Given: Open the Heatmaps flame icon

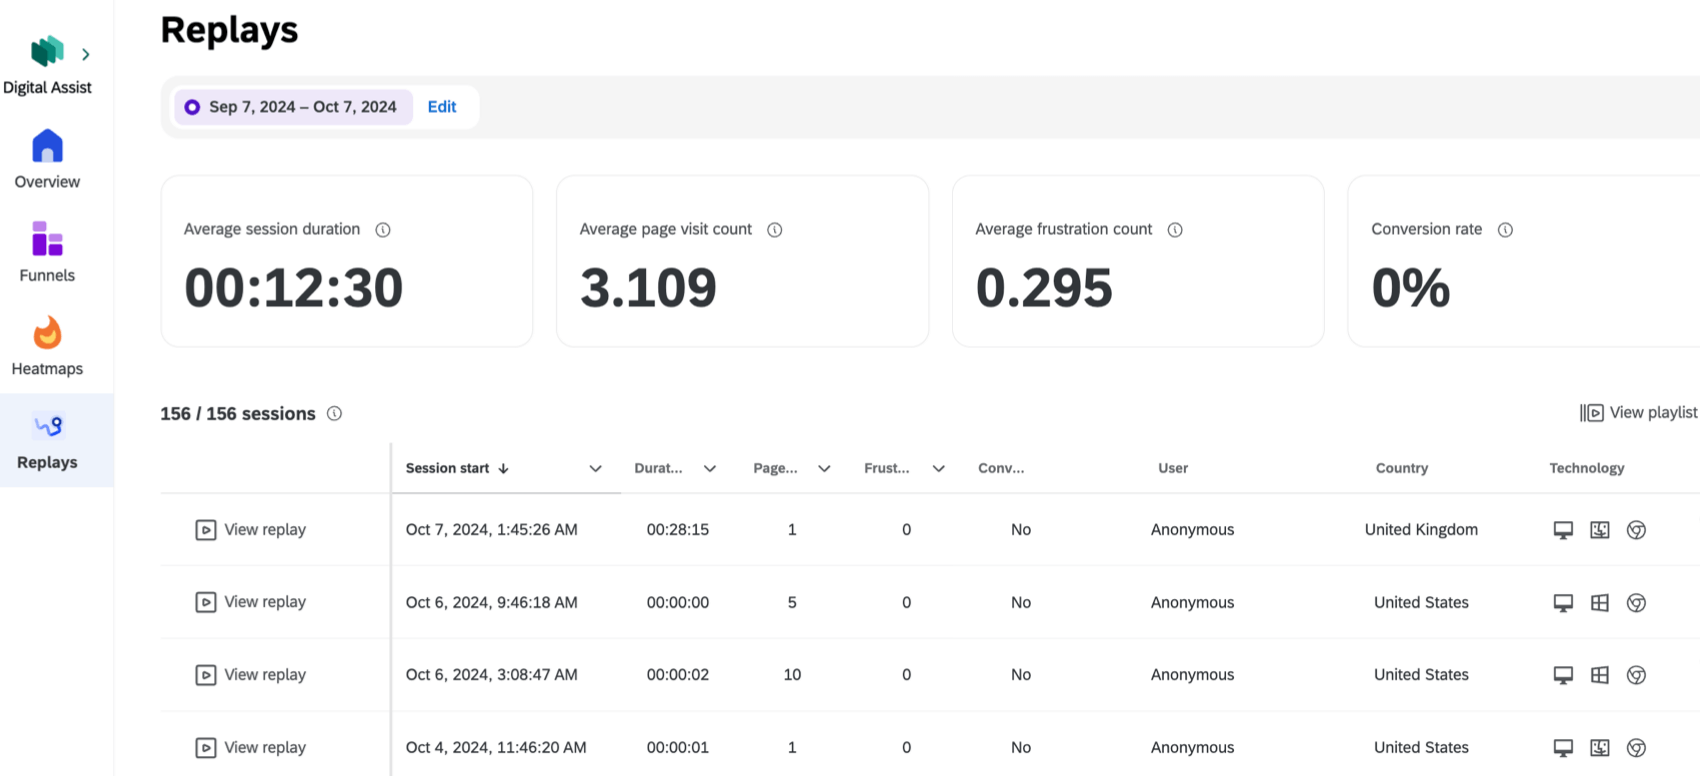Looking at the screenshot, I should (x=47, y=334).
